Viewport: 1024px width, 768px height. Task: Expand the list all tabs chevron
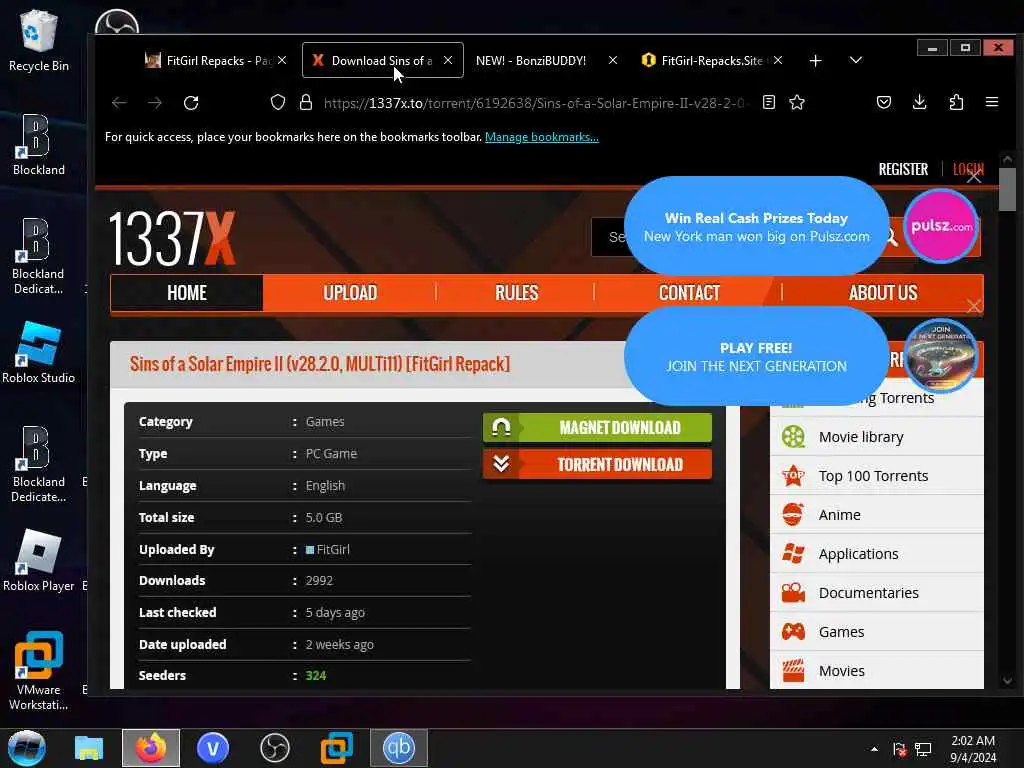(856, 60)
